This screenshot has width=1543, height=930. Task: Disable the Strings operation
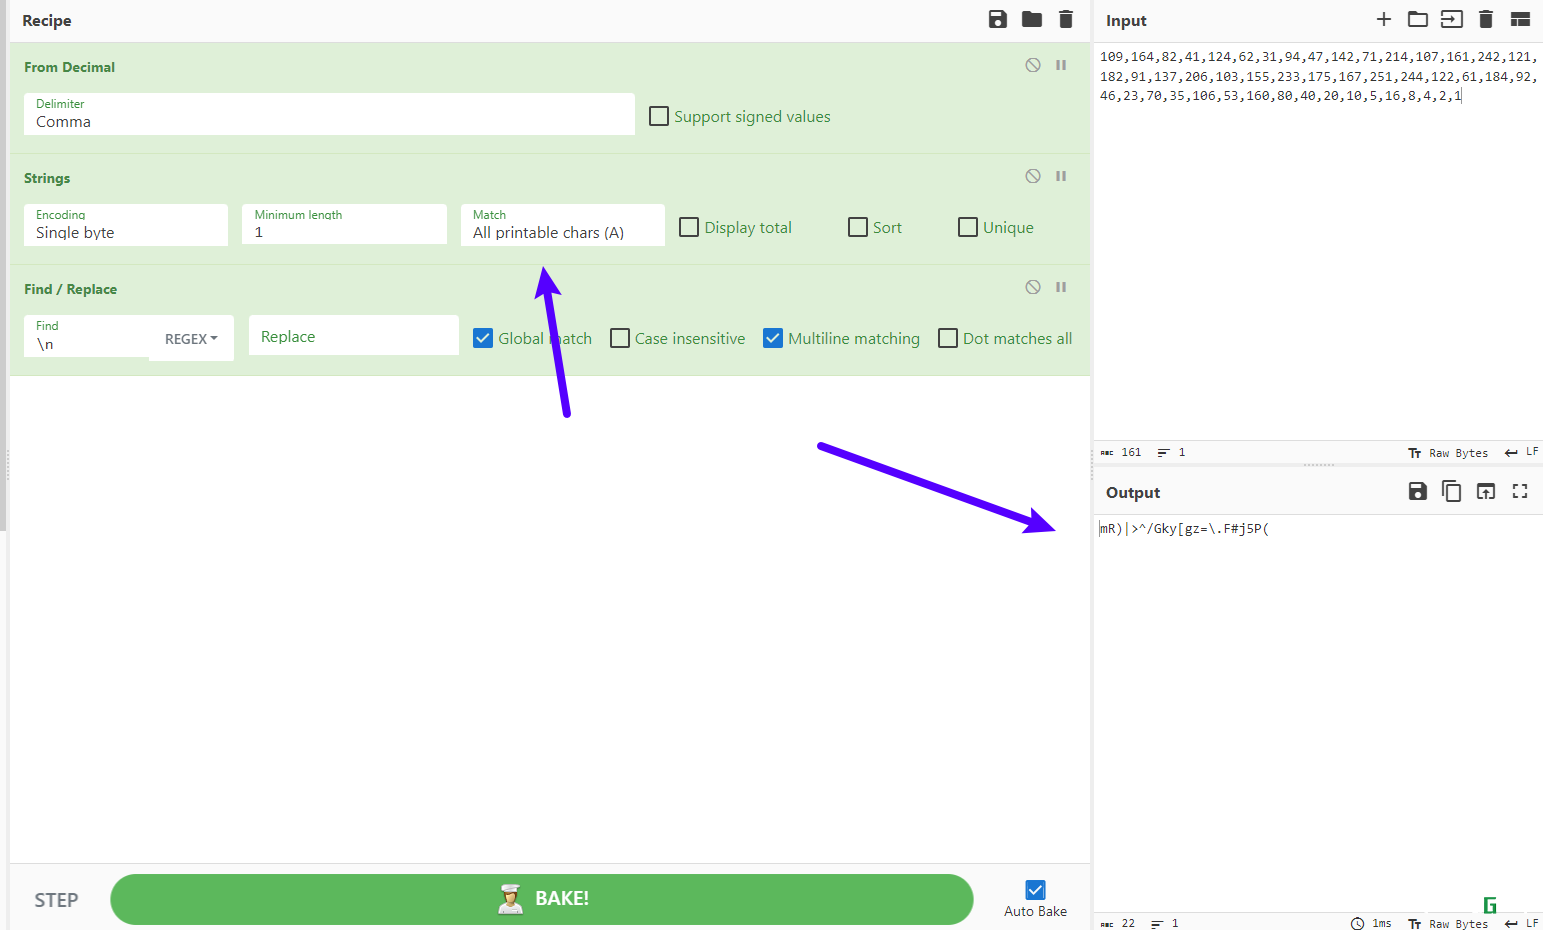(x=1033, y=176)
